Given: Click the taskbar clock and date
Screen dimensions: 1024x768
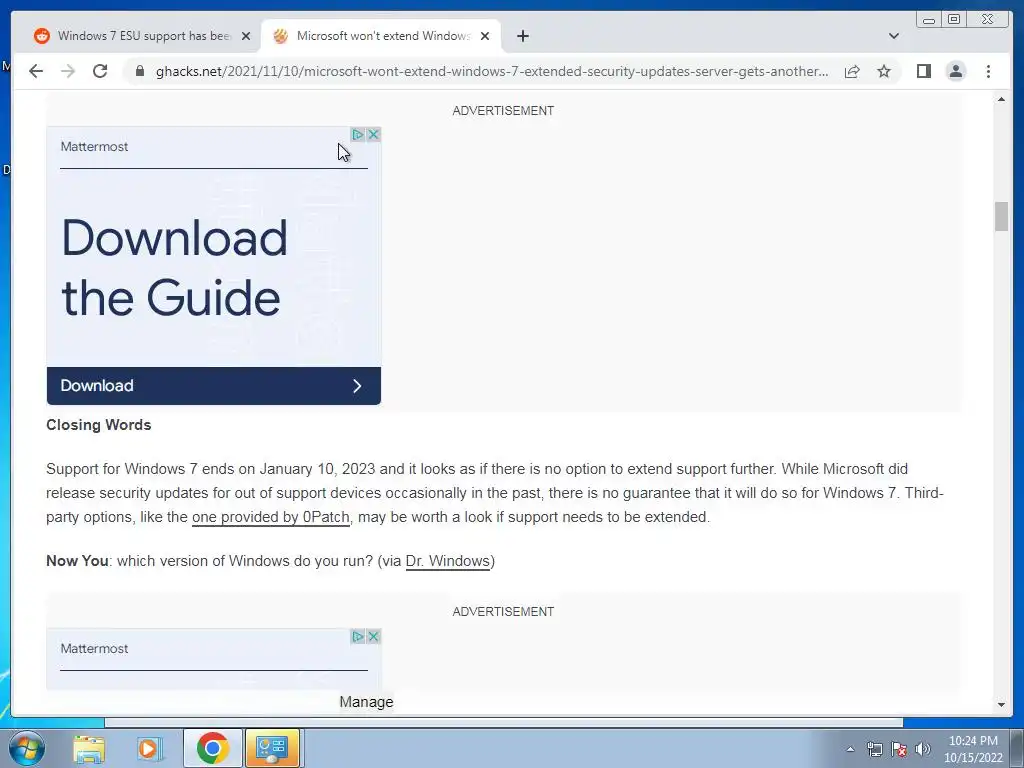Looking at the screenshot, I should (973, 749).
